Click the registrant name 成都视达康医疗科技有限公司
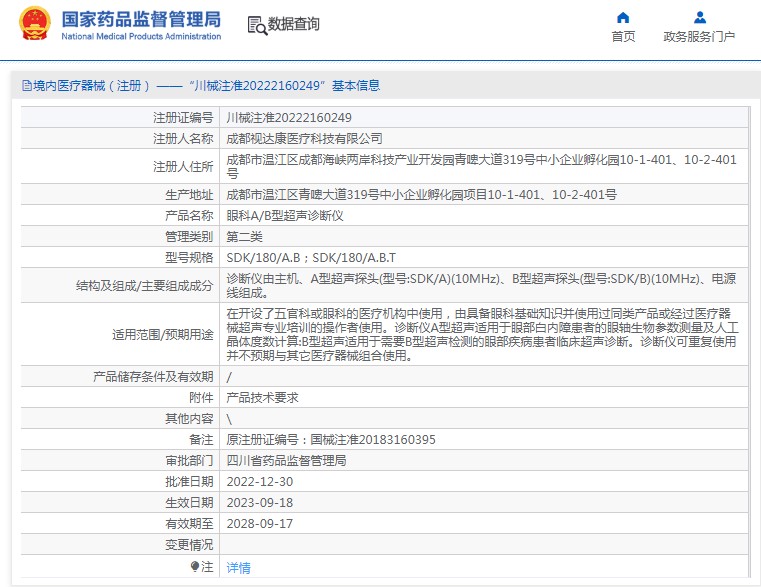 (x=304, y=138)
